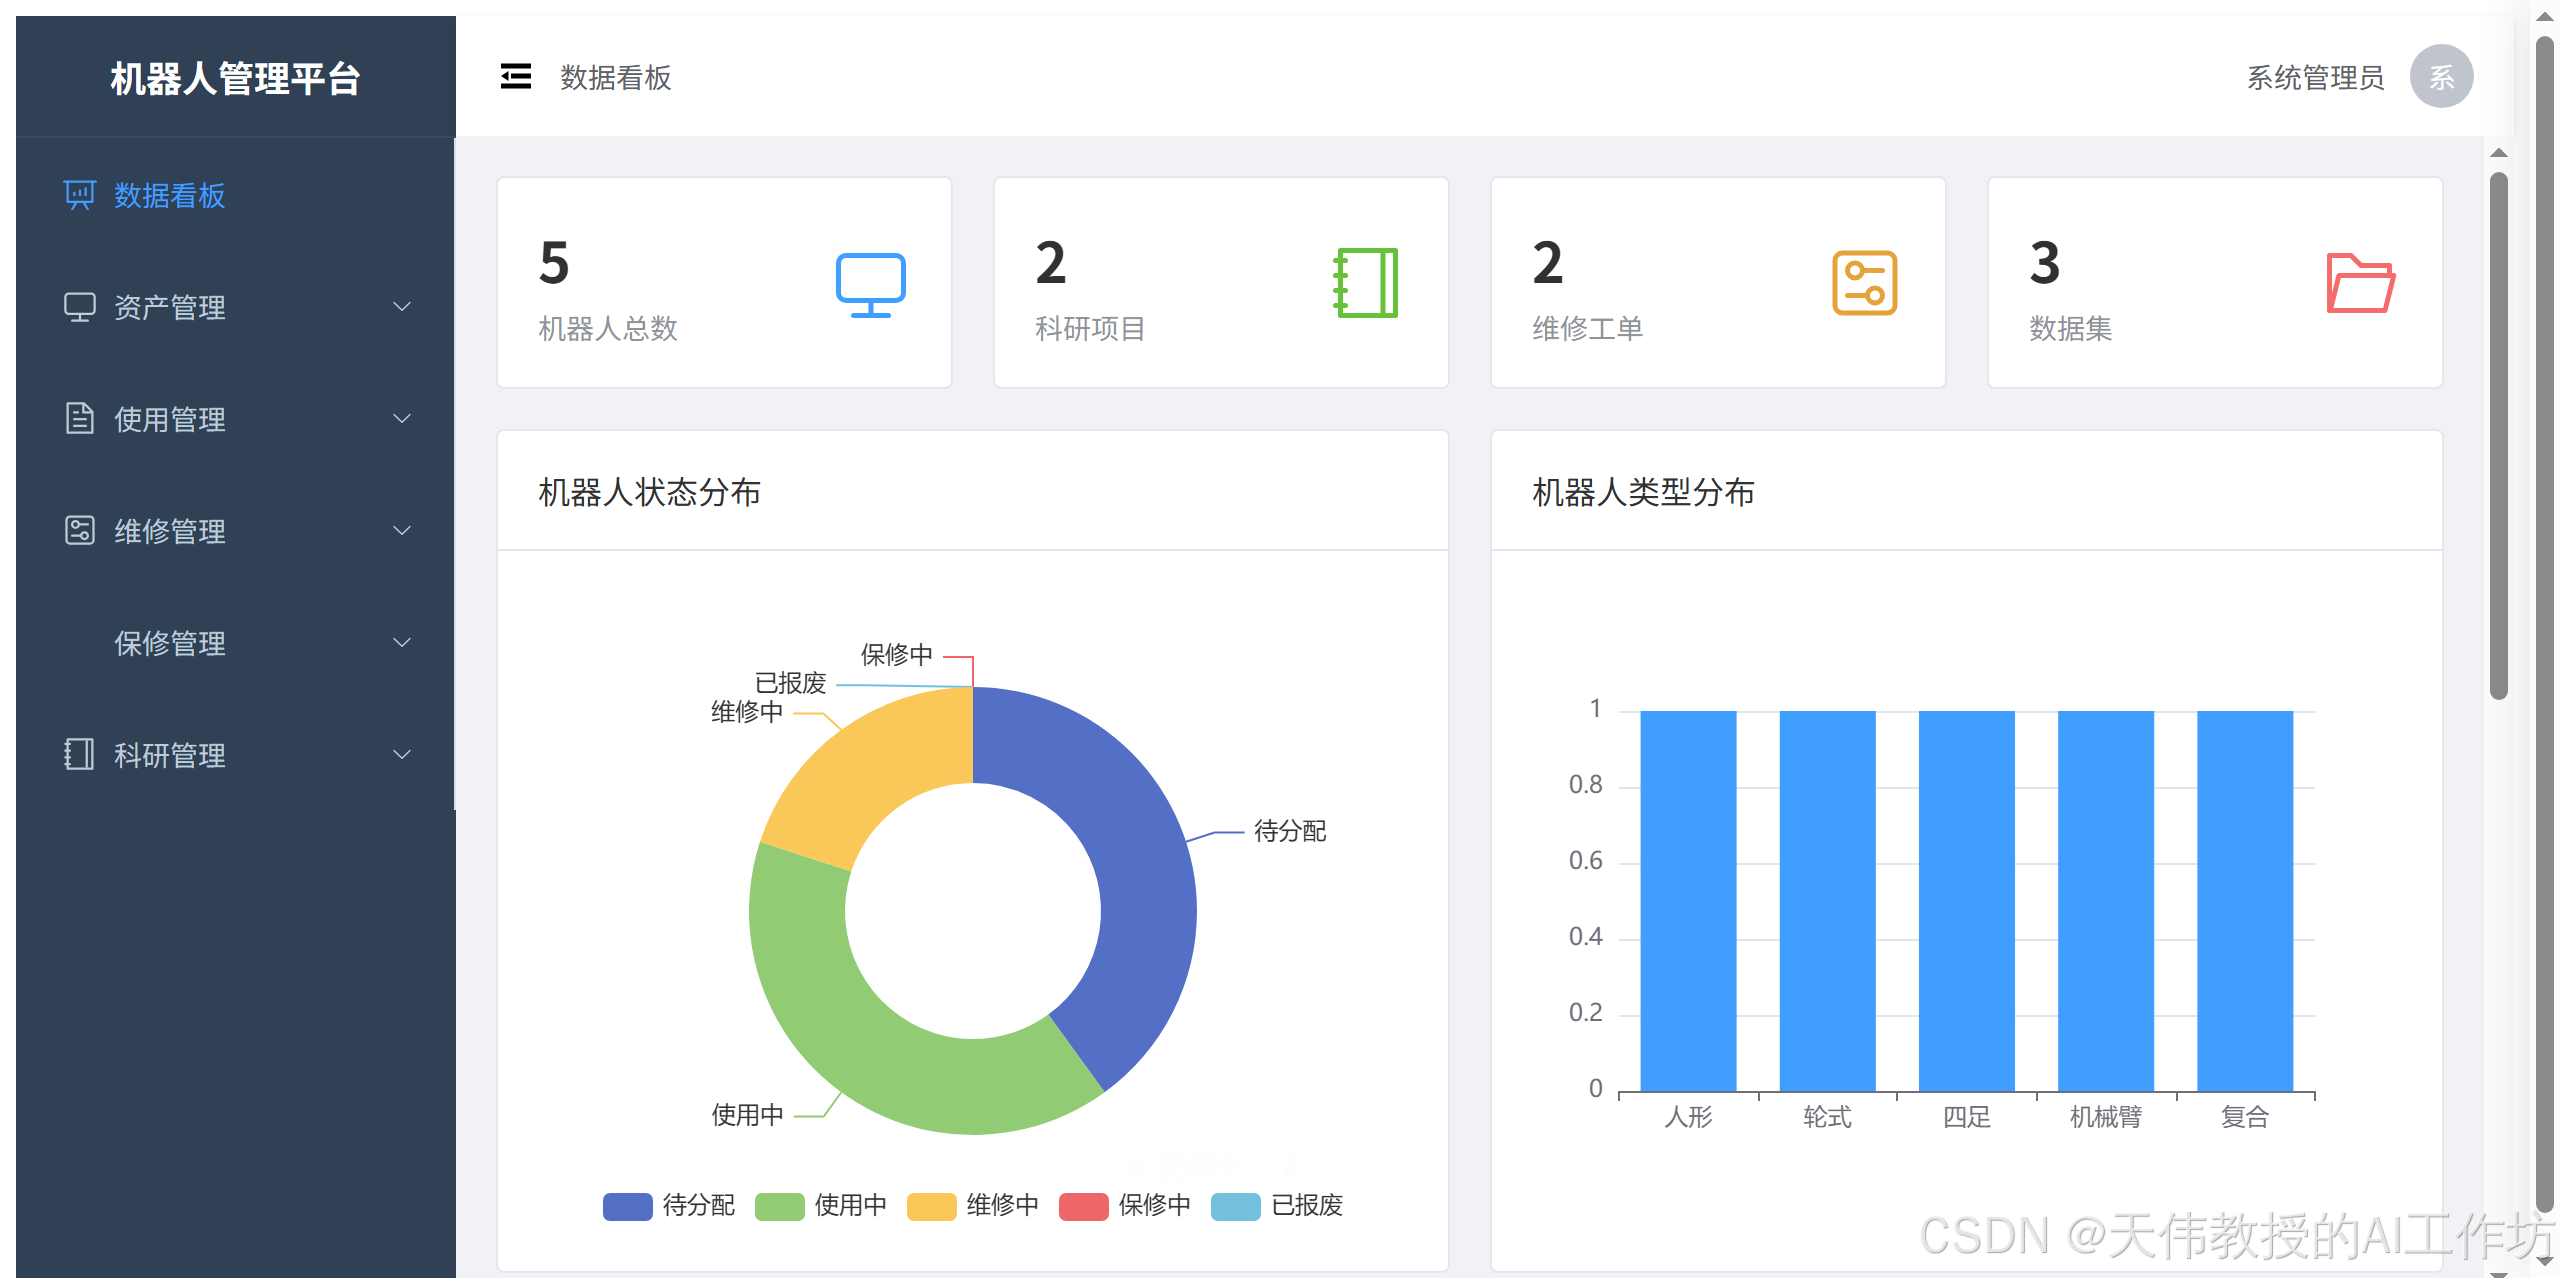Click the 0.4 value on the y-axis
This screenshot has width=2560, height=1278.
[1585, 937]
